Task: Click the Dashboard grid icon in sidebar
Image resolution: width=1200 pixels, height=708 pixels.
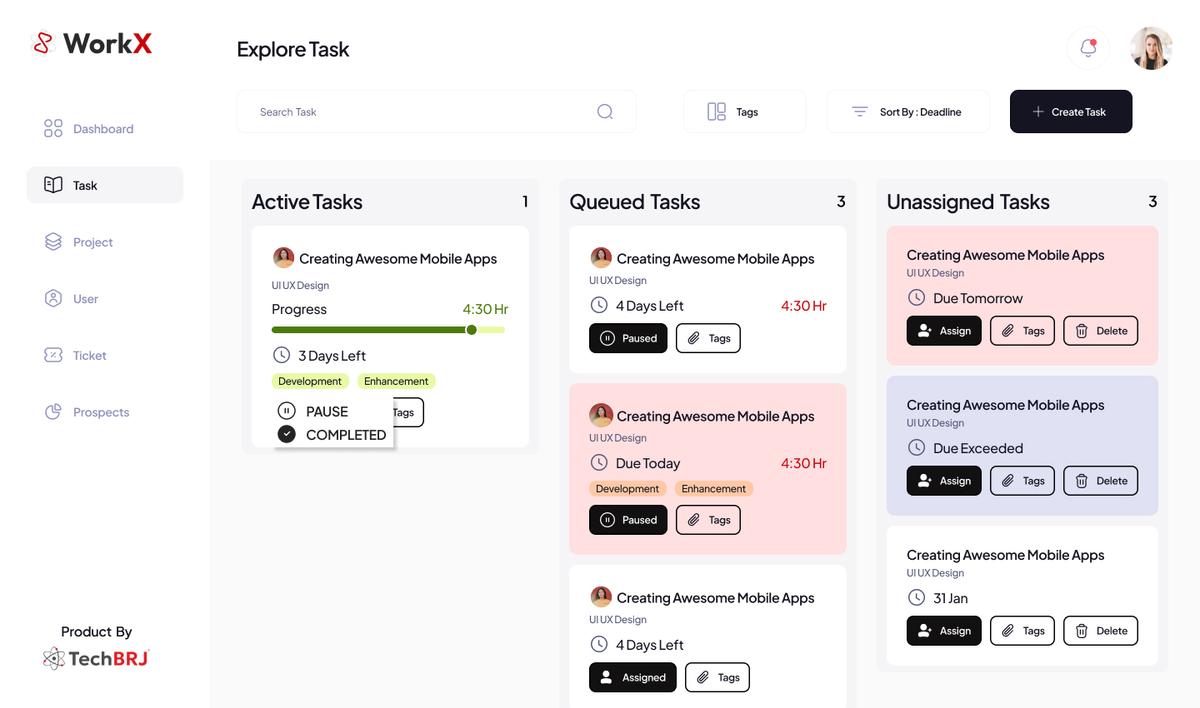Action: [x=53, y=129]
